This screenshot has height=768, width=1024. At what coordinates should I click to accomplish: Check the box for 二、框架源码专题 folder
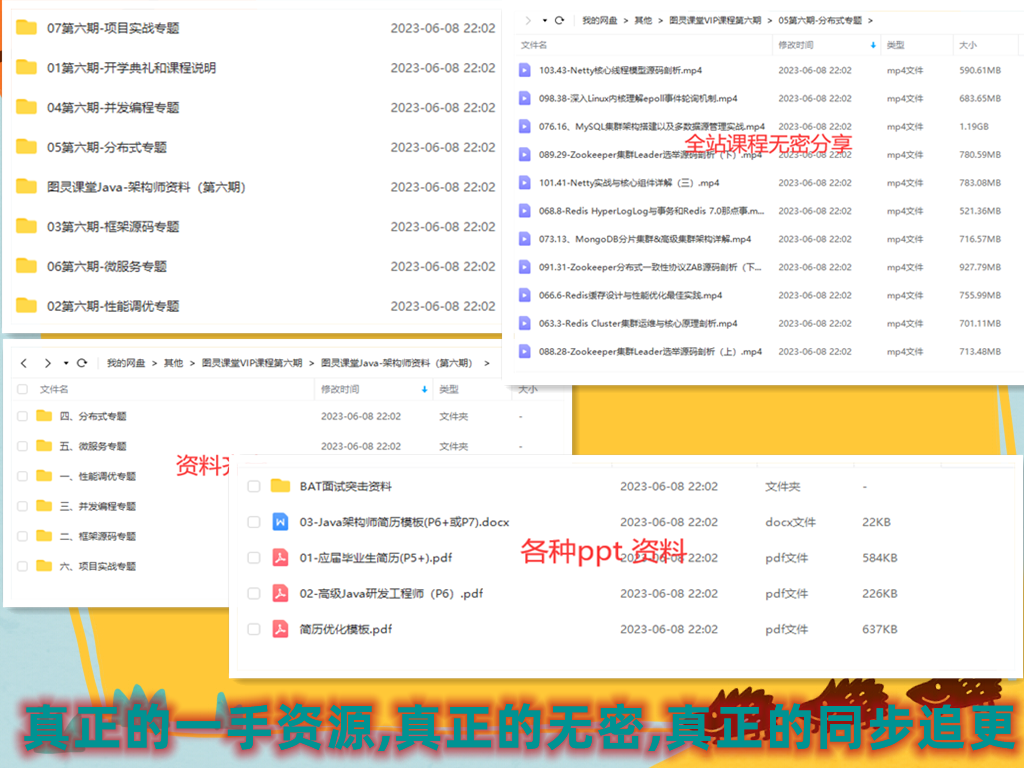(22, 536)
